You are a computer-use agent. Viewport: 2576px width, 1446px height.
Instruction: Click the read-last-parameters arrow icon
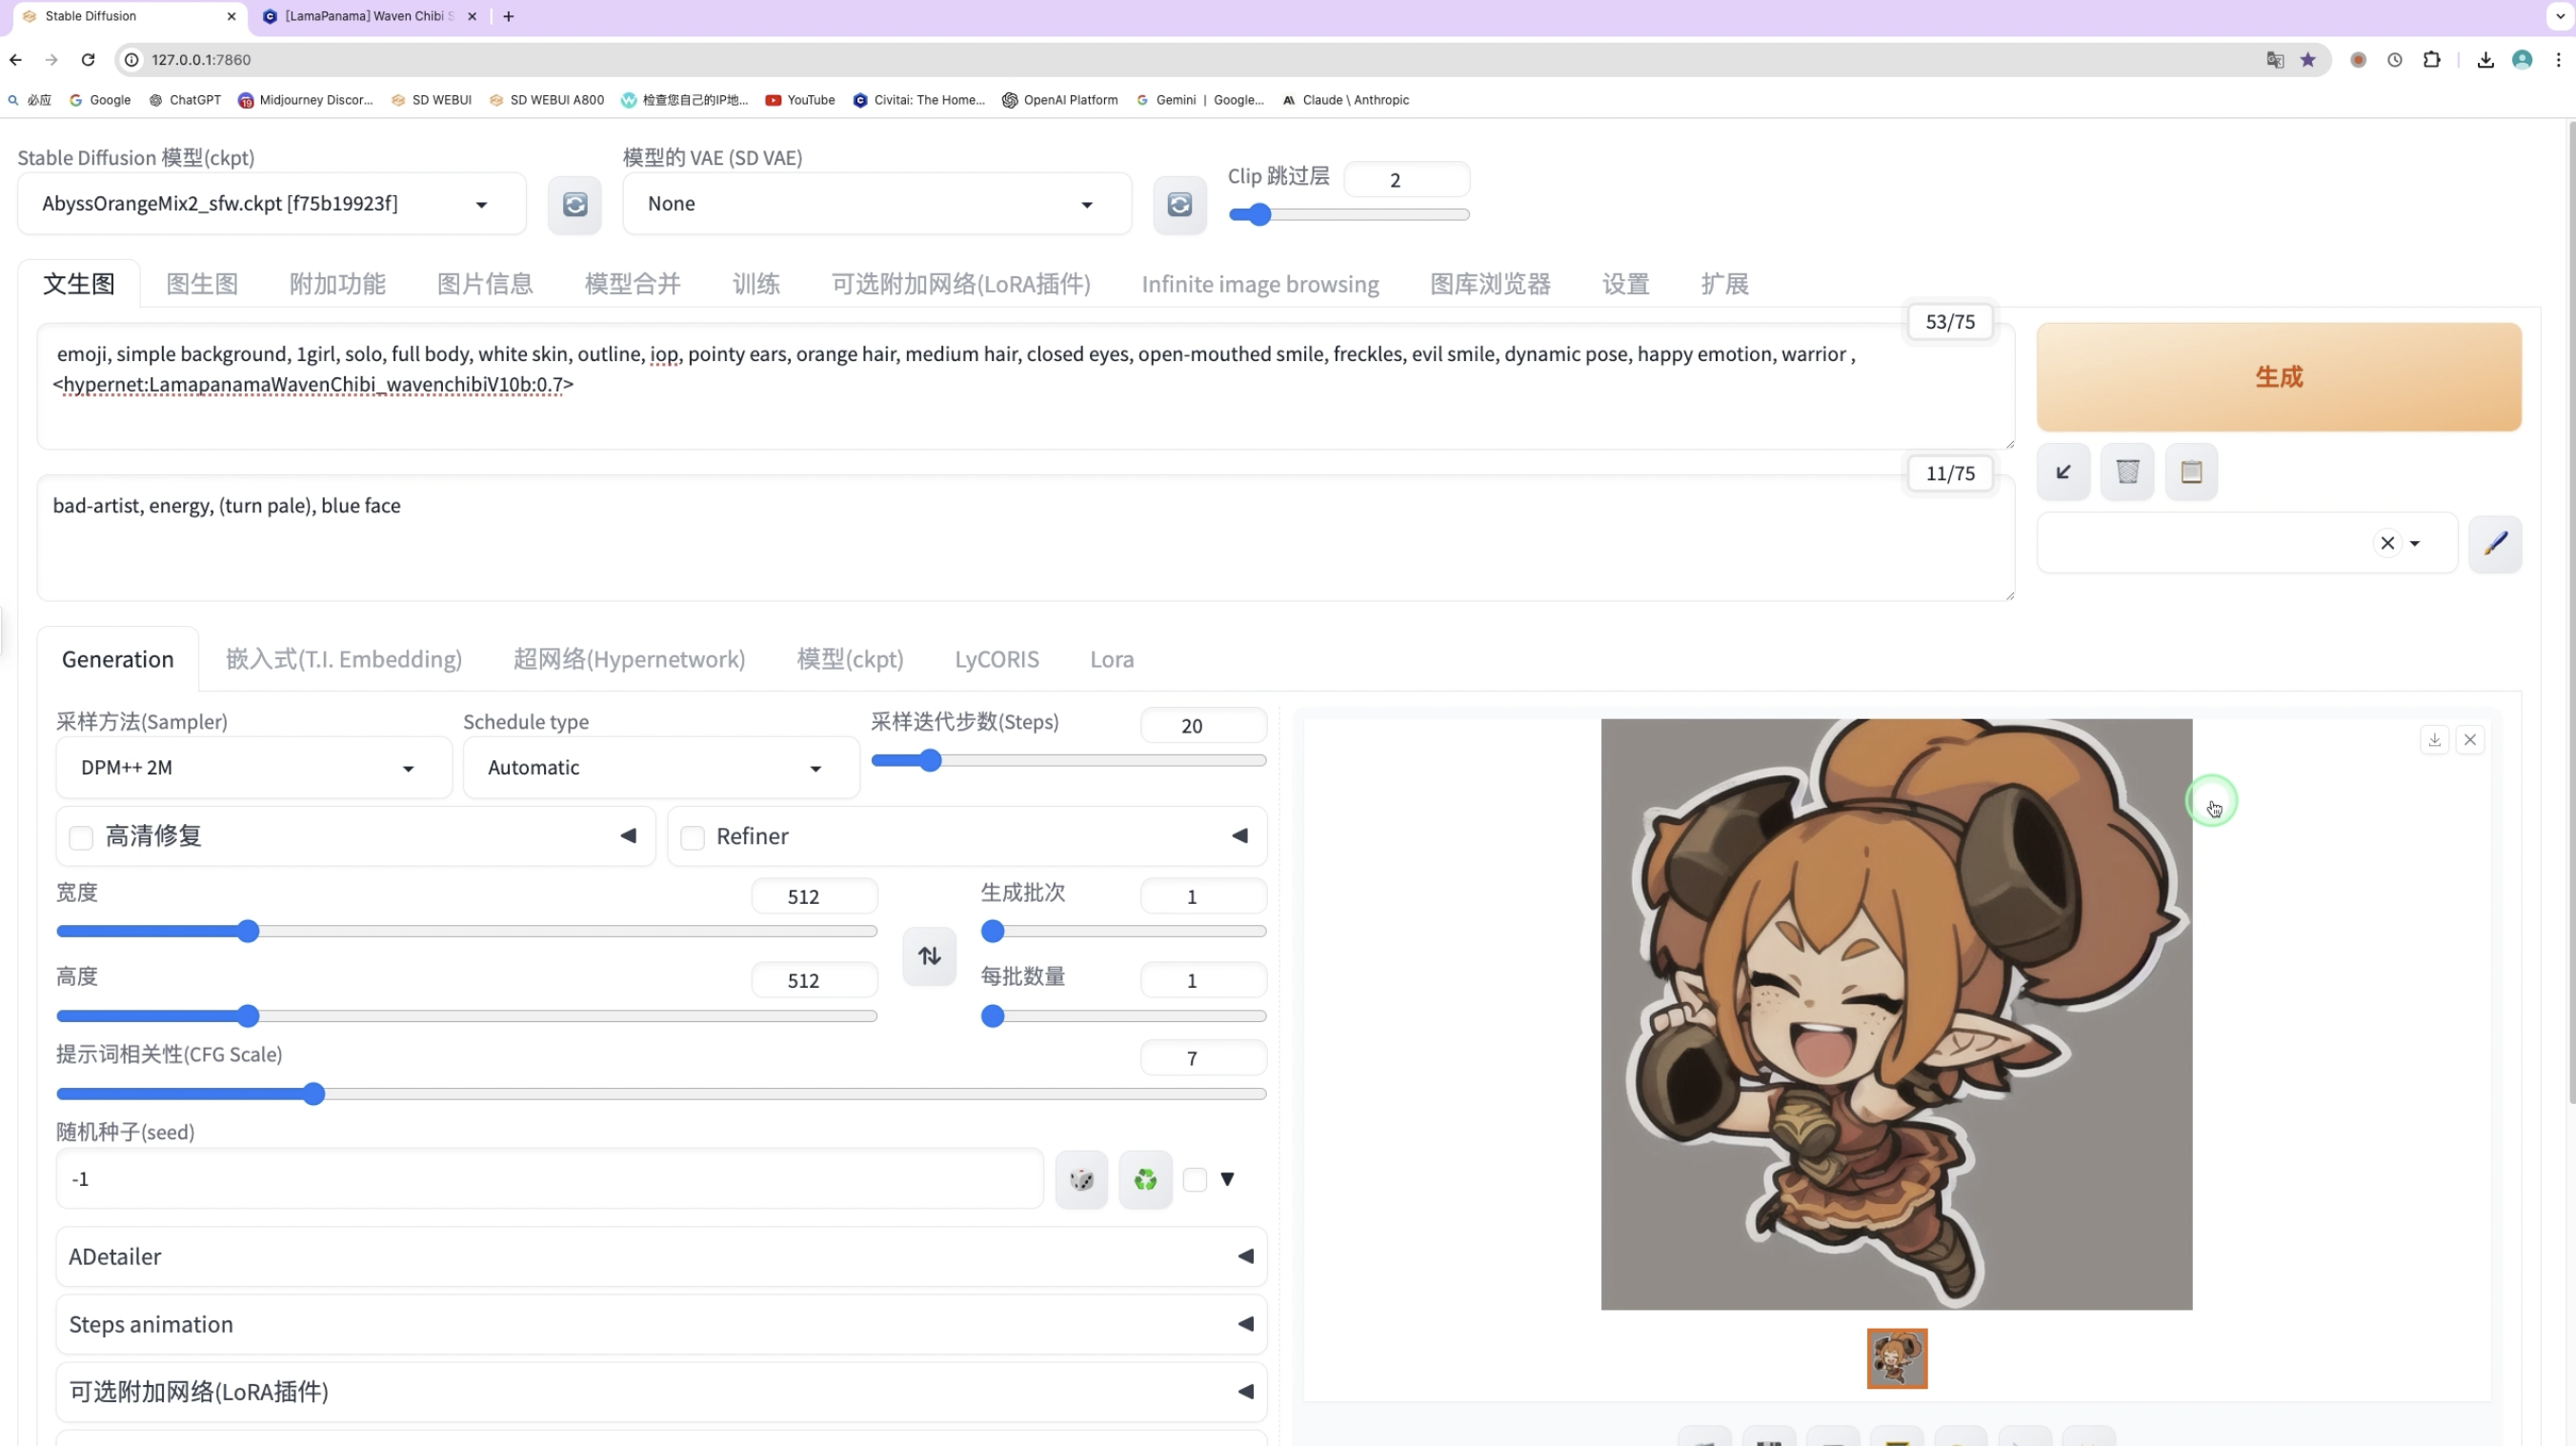coord(2063,472)
